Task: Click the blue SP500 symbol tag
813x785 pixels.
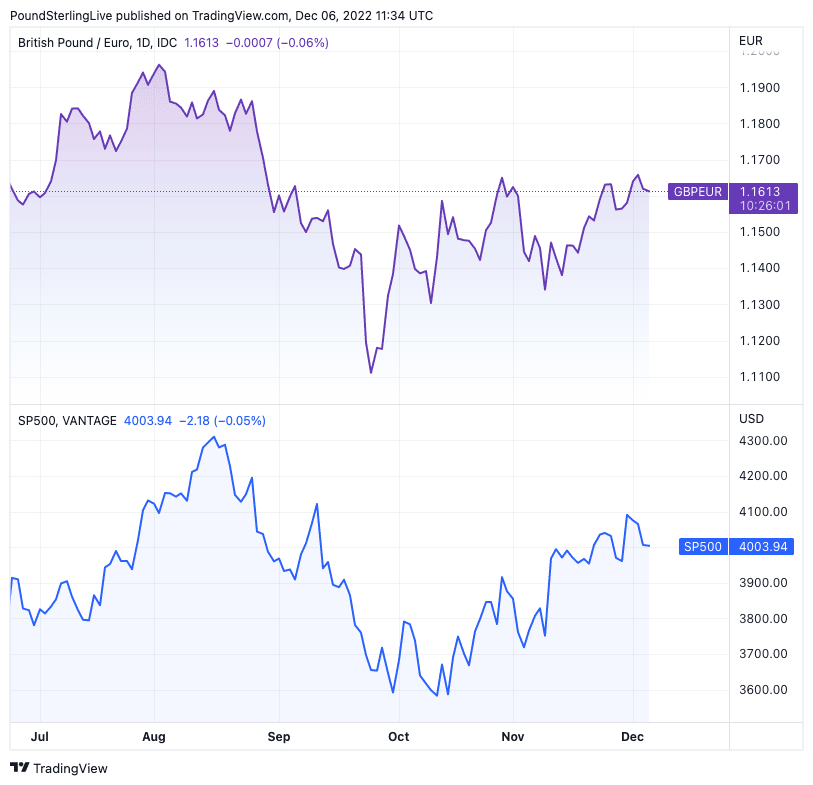Action: click(703, 546)
